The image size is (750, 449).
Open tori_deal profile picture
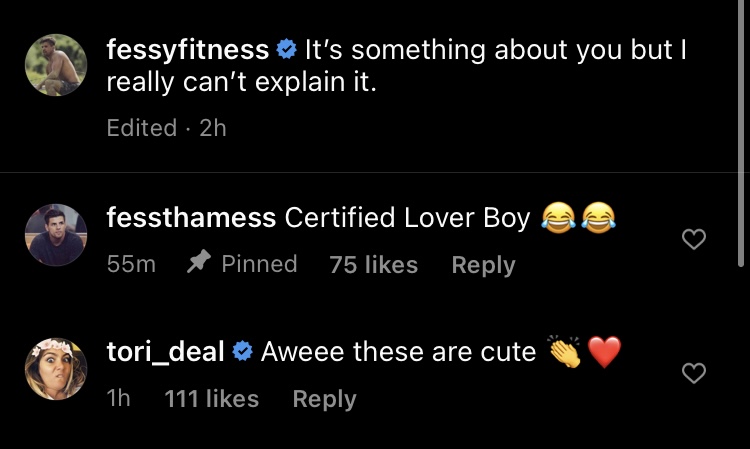[x=56, y=369]
